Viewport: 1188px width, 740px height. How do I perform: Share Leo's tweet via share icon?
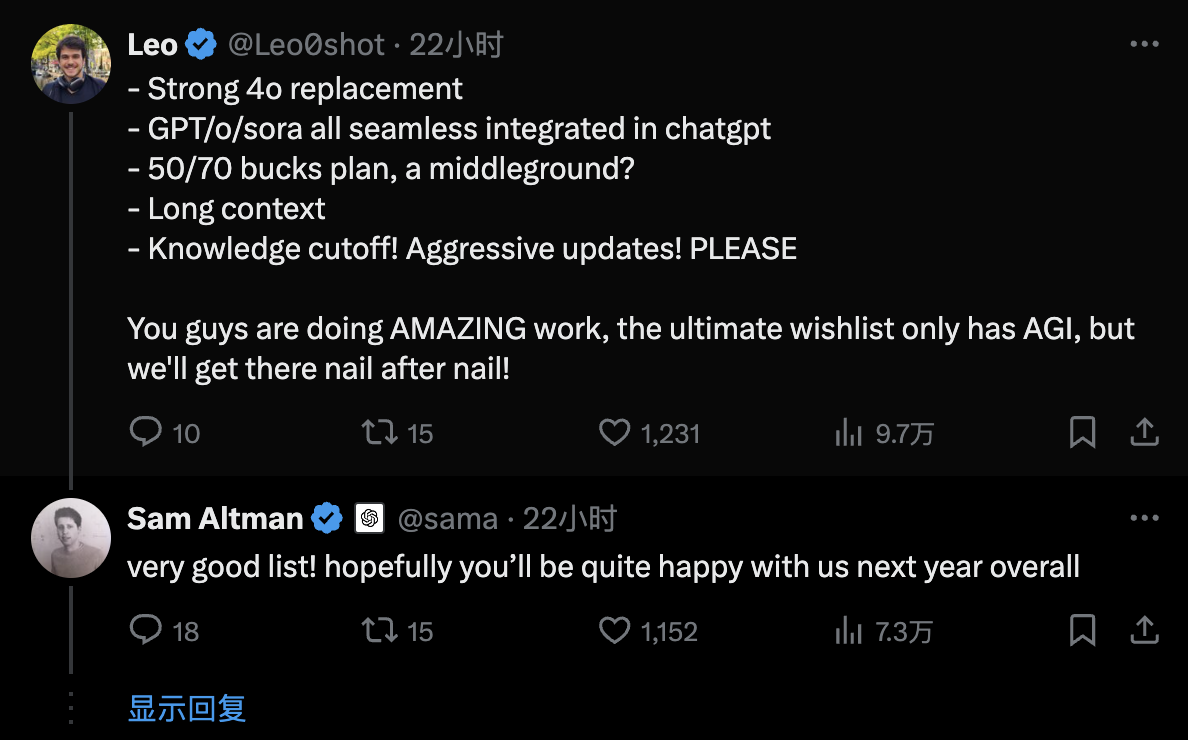(1144, 432)
